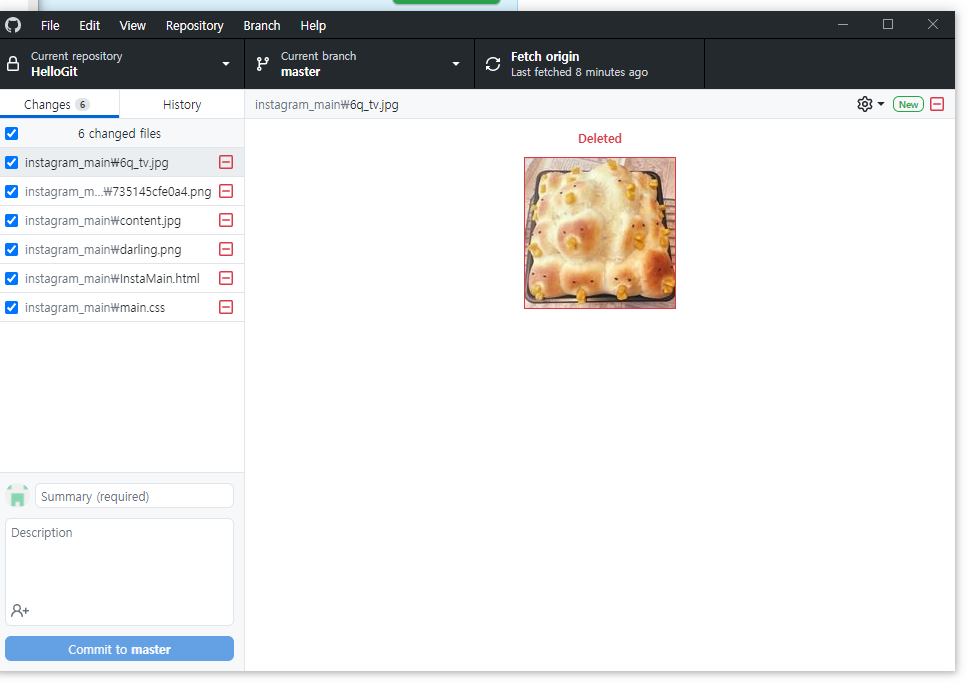Open diff settings gear icon

pos(865,104)
